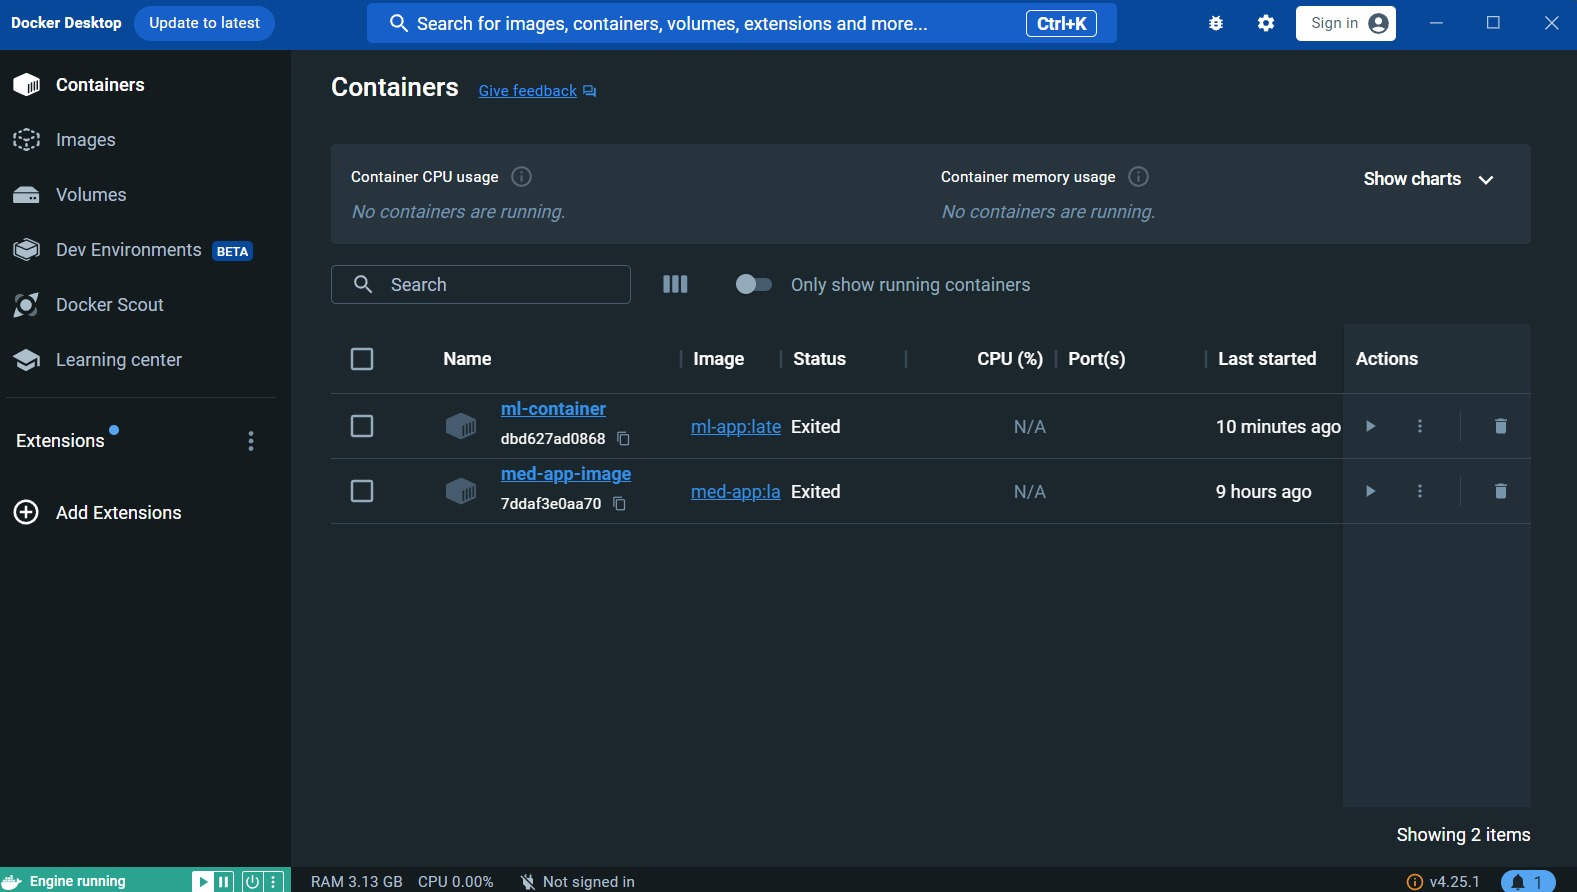Click the Engine running whale icon
This screenshot has height=892, width=1577.
12,882
